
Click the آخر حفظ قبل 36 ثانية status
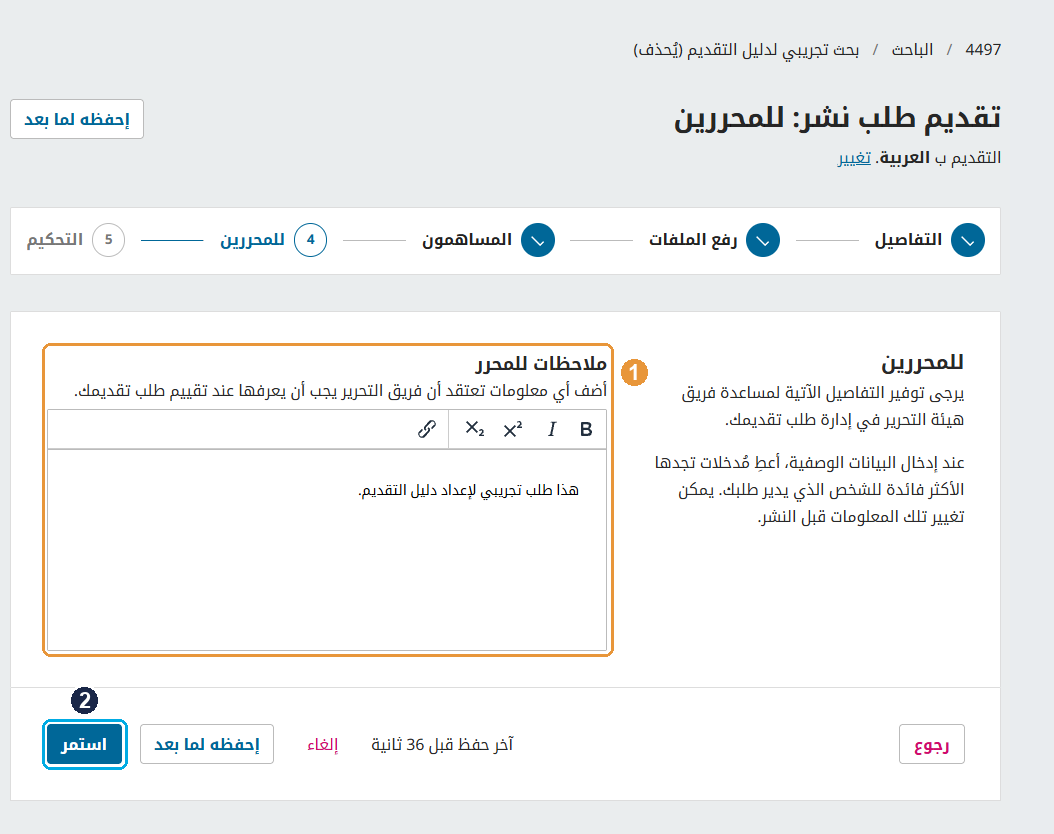point(442,745)
